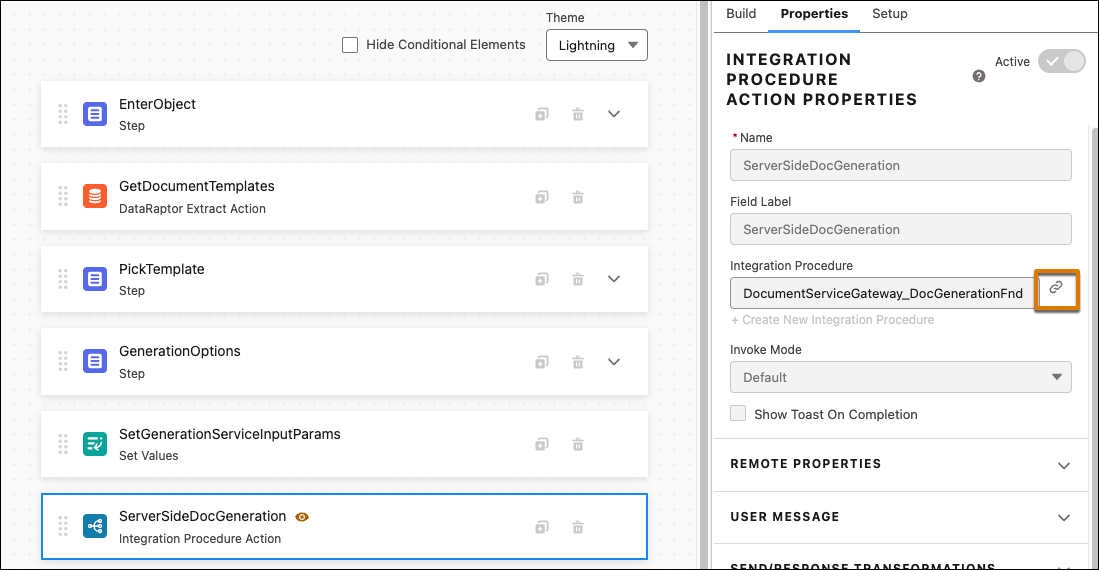This screenshot has height=570, width=1099.
Task: Duplicate the GenerationOptions step
Action: point(542,362)
